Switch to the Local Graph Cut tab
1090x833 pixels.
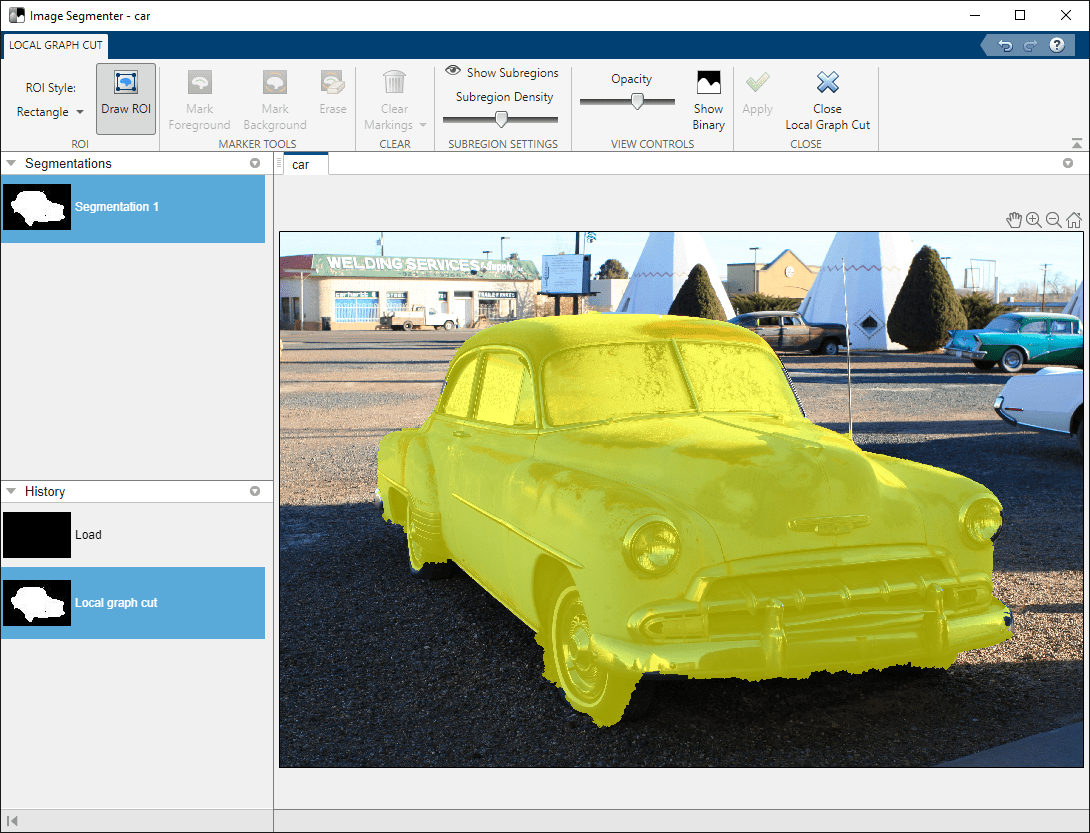click(55, 45)
